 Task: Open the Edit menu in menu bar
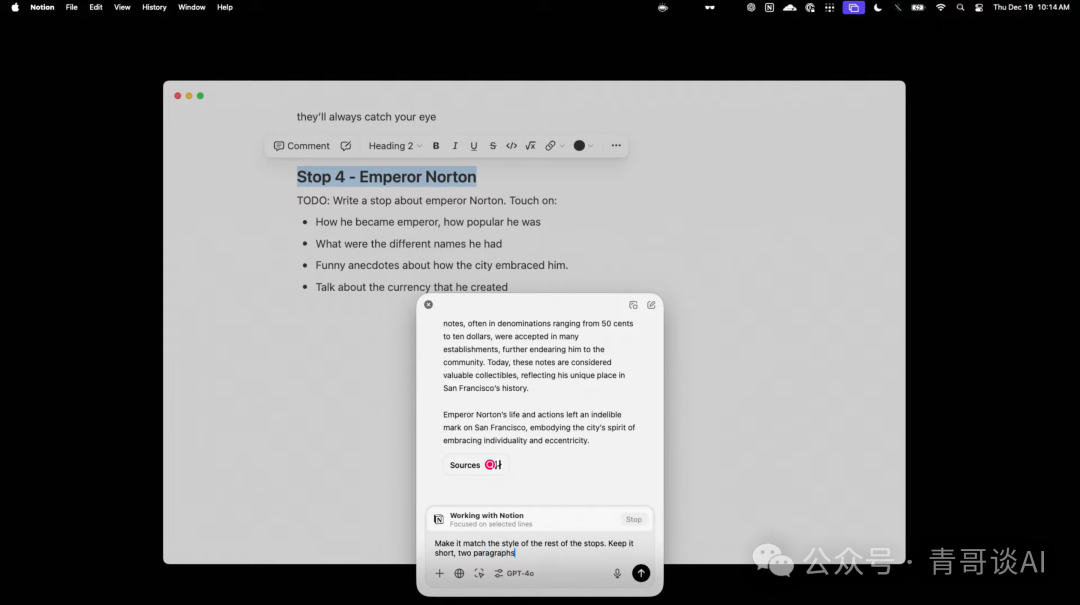[x=96, y=7]
